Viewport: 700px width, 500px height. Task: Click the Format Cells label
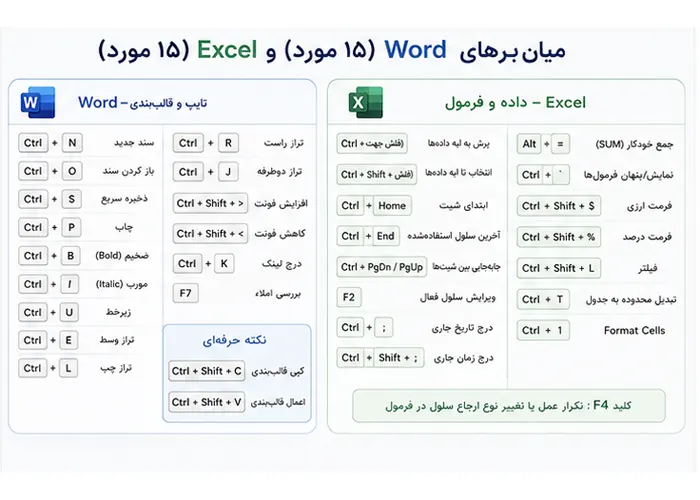point(634,331)
